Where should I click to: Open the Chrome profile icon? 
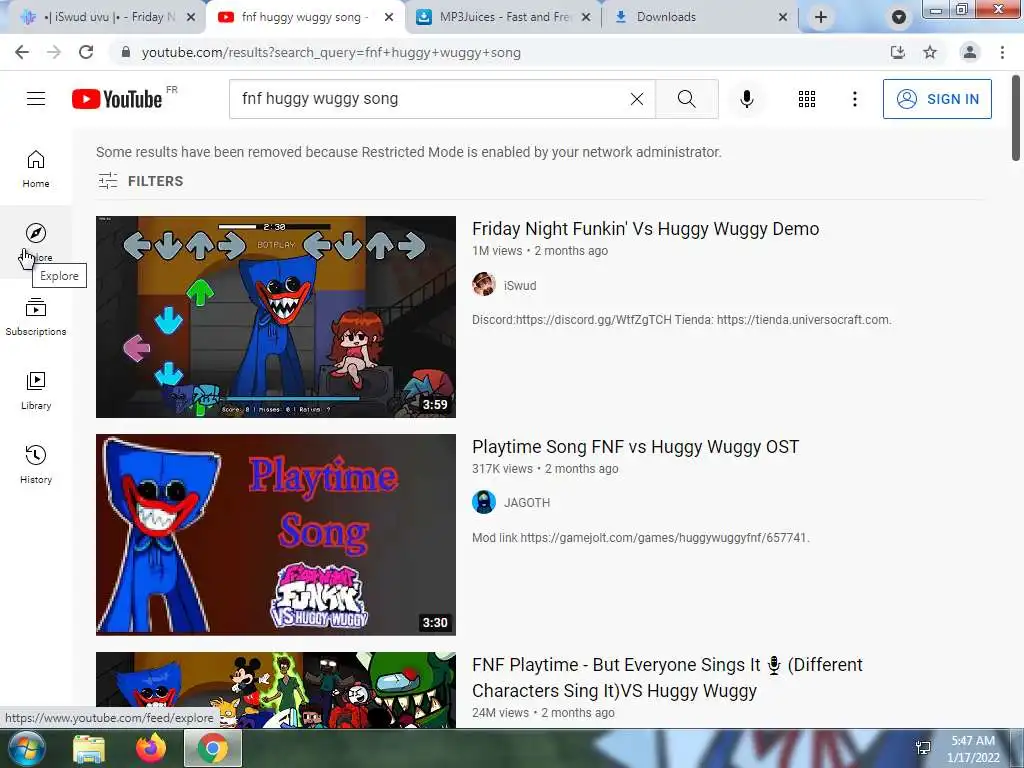(x=970, y=52)
